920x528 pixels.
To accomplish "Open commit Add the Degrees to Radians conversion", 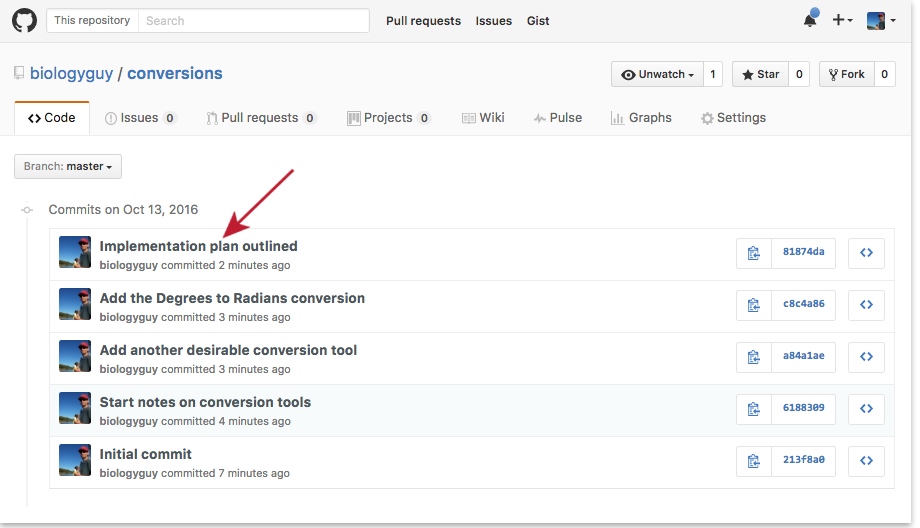I will (x=232, y=298).
